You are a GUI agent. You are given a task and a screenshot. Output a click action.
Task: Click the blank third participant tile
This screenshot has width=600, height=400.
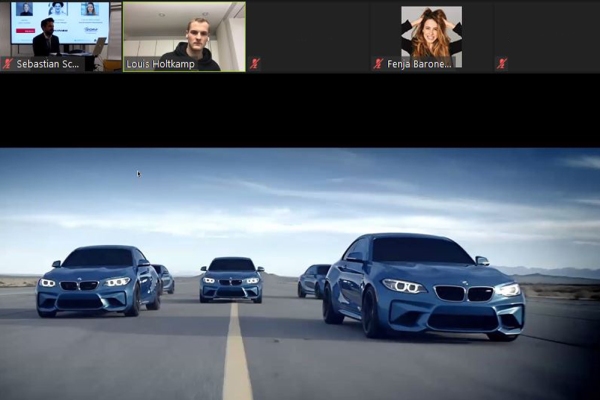coord(308,37)
